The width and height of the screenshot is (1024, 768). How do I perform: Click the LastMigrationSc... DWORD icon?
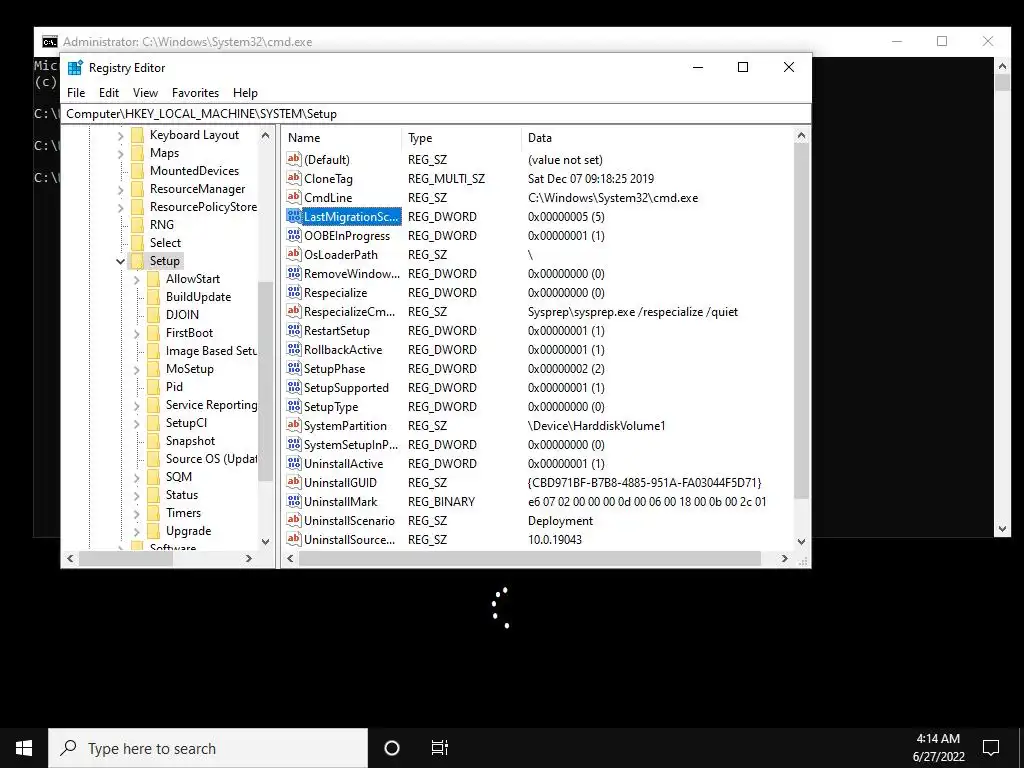click(x=294, y=216)
